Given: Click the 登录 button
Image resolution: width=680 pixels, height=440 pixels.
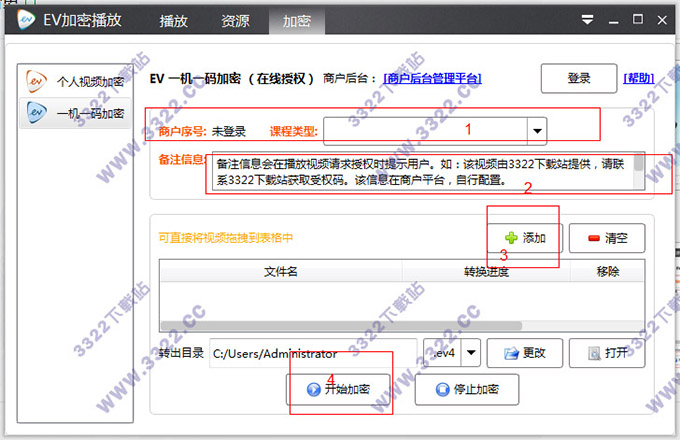Looking at the screenshot, I should [x=579, y=78].
